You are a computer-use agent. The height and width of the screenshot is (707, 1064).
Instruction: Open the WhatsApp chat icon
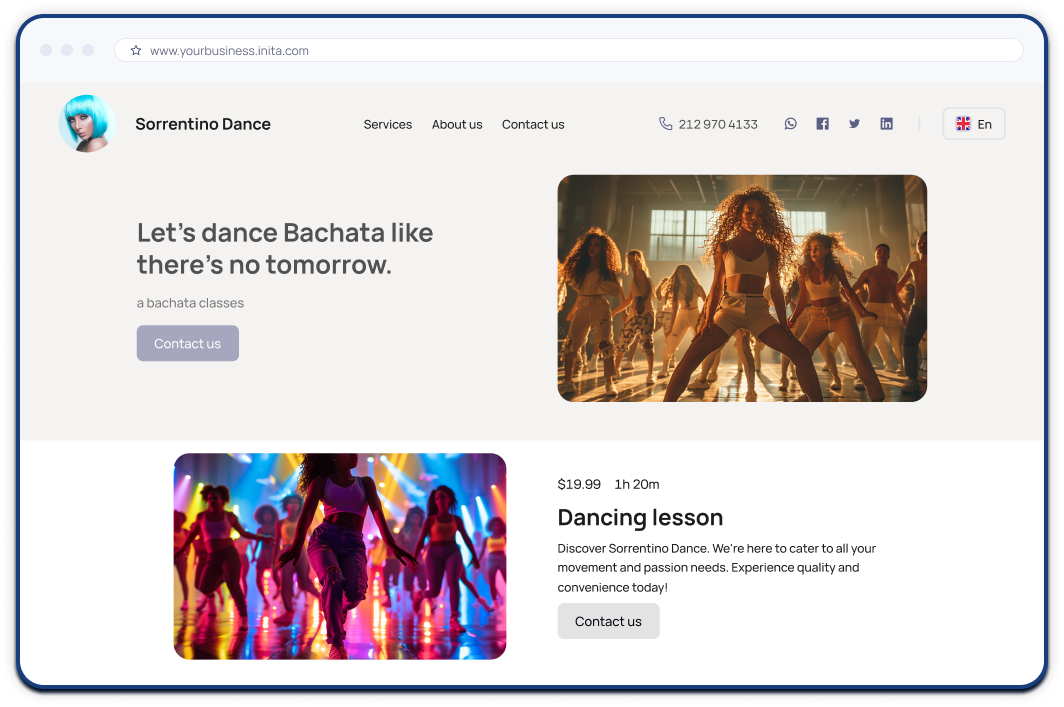pyautogui.click(x=790, y=124)
